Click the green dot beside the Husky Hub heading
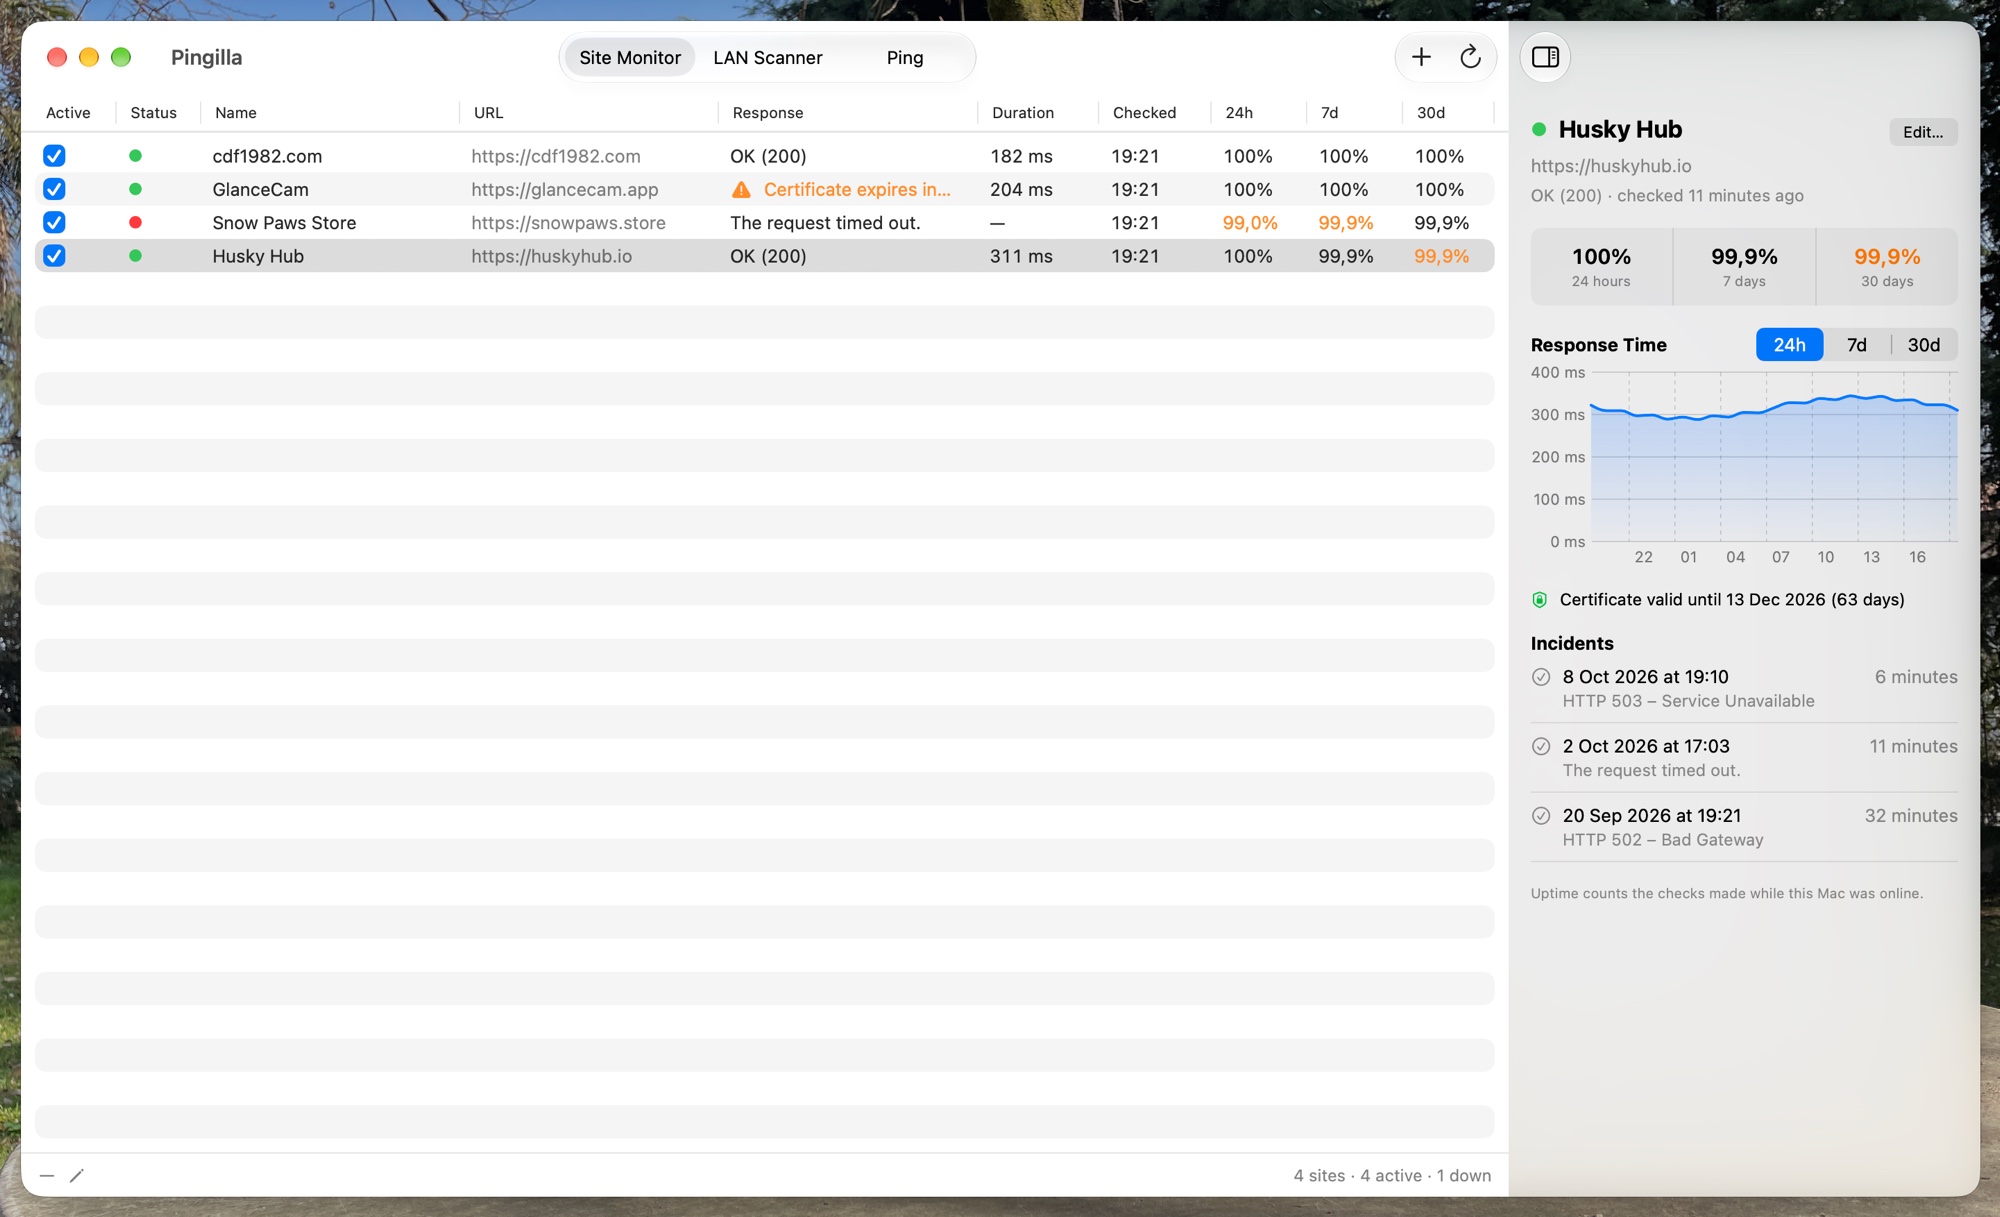 coord(1539,129)
